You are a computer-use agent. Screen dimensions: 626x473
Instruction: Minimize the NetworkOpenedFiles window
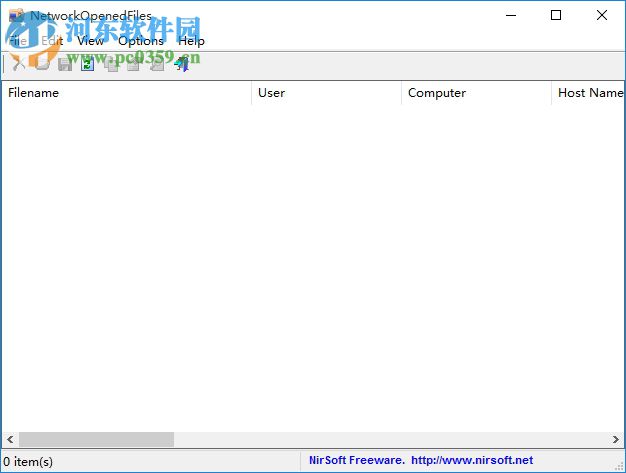pyautogui.click(x=511, y=15)
